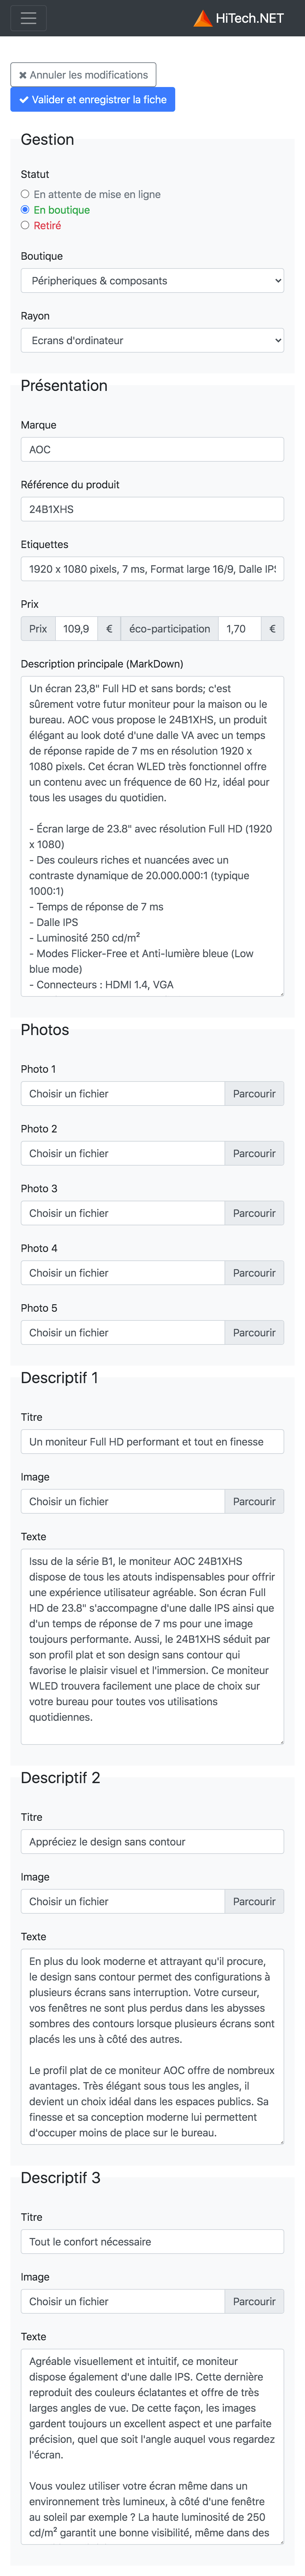Image resolution: width=305 pixels, height=2576 pixels.
Task: Select the En boutique radio option
Action: 25,210
